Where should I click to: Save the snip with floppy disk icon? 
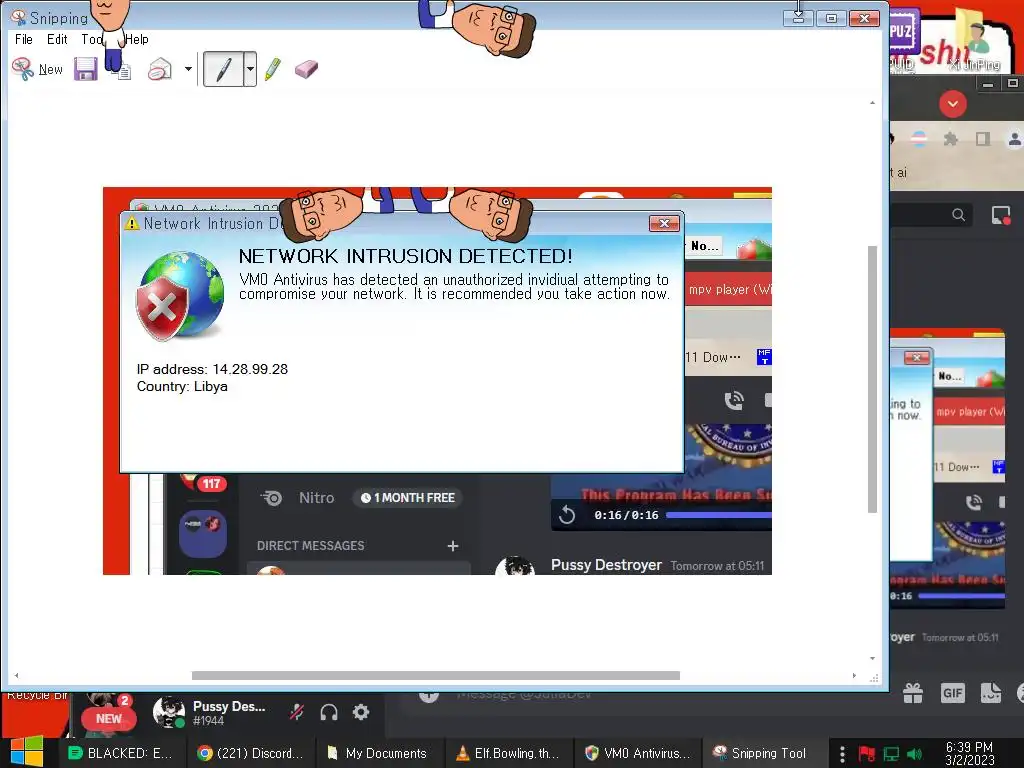click(x=86, y=69)
